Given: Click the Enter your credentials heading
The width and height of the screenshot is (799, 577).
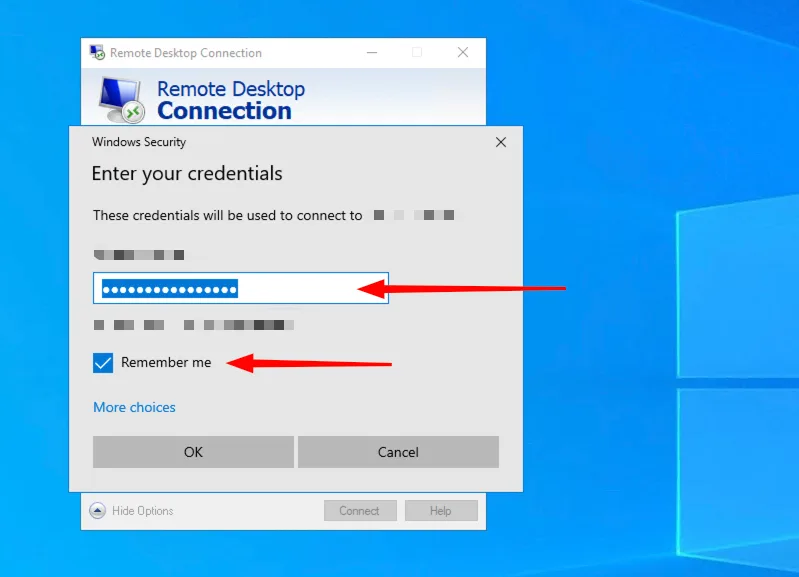Looking at the screenshot, I should click(187, 174).
